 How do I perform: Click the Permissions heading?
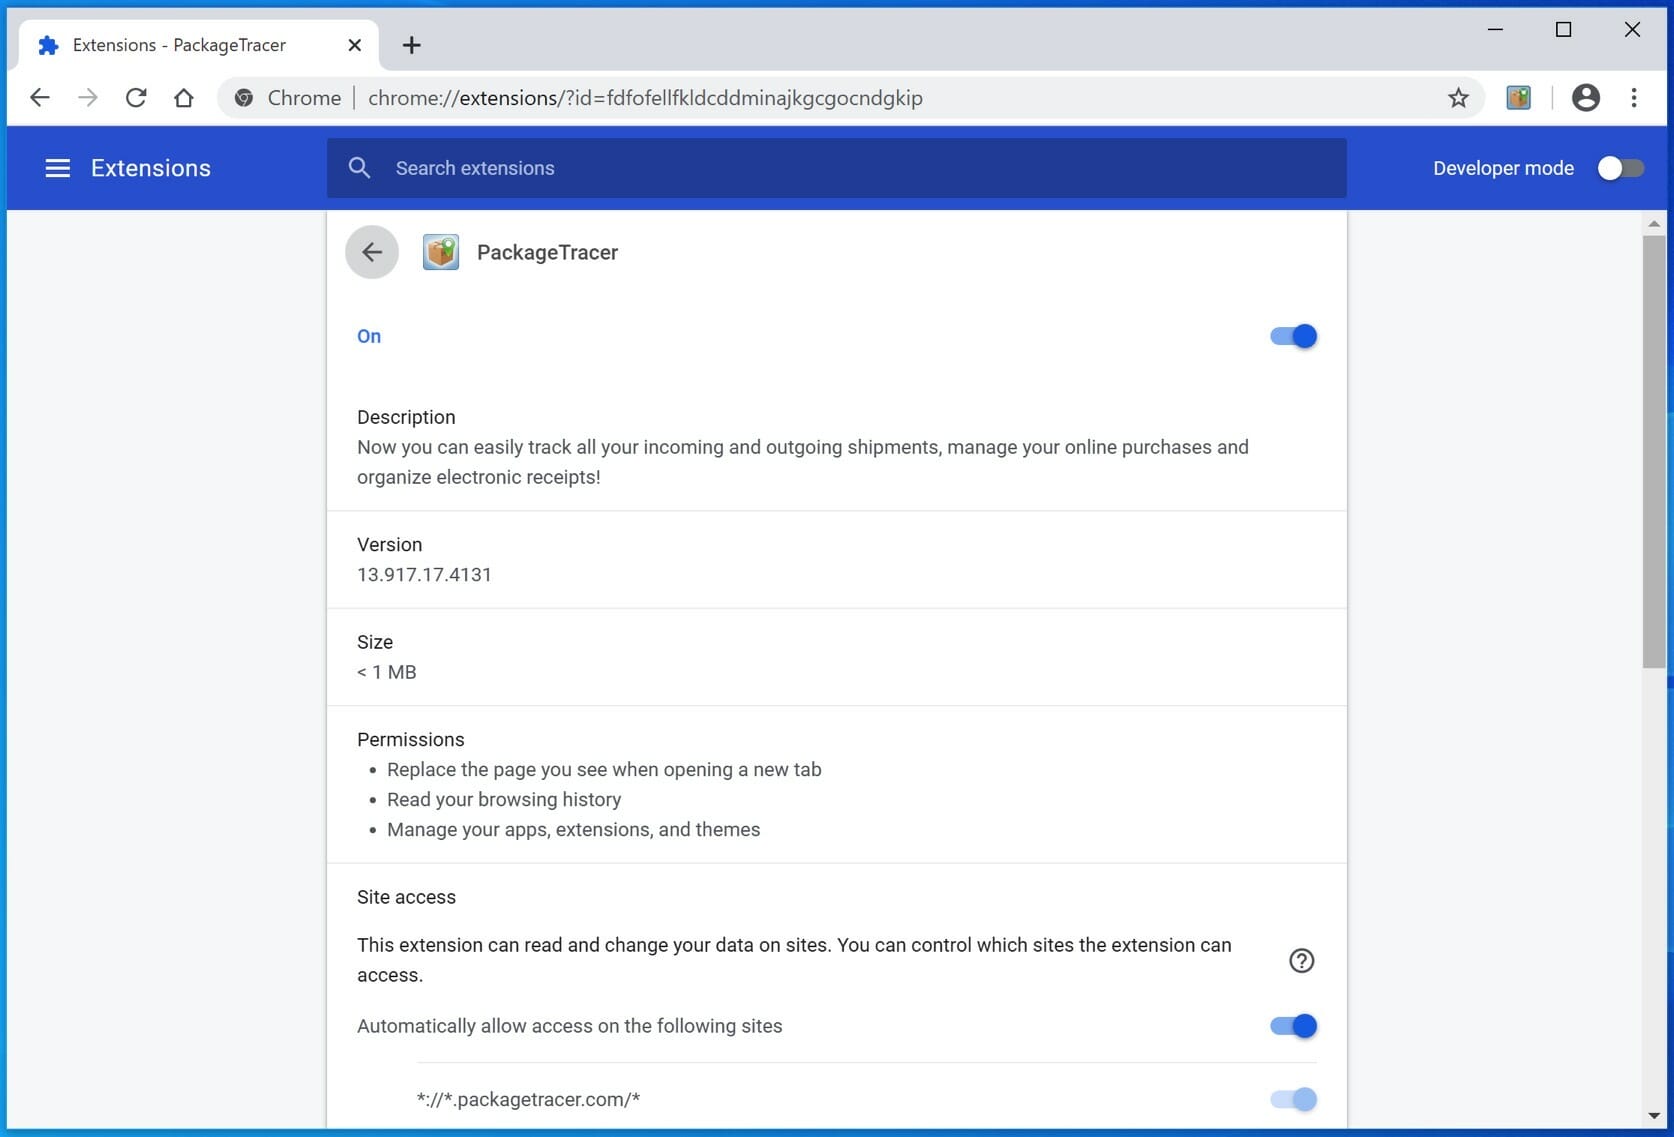pyautogui.click(x=410, y=740)
